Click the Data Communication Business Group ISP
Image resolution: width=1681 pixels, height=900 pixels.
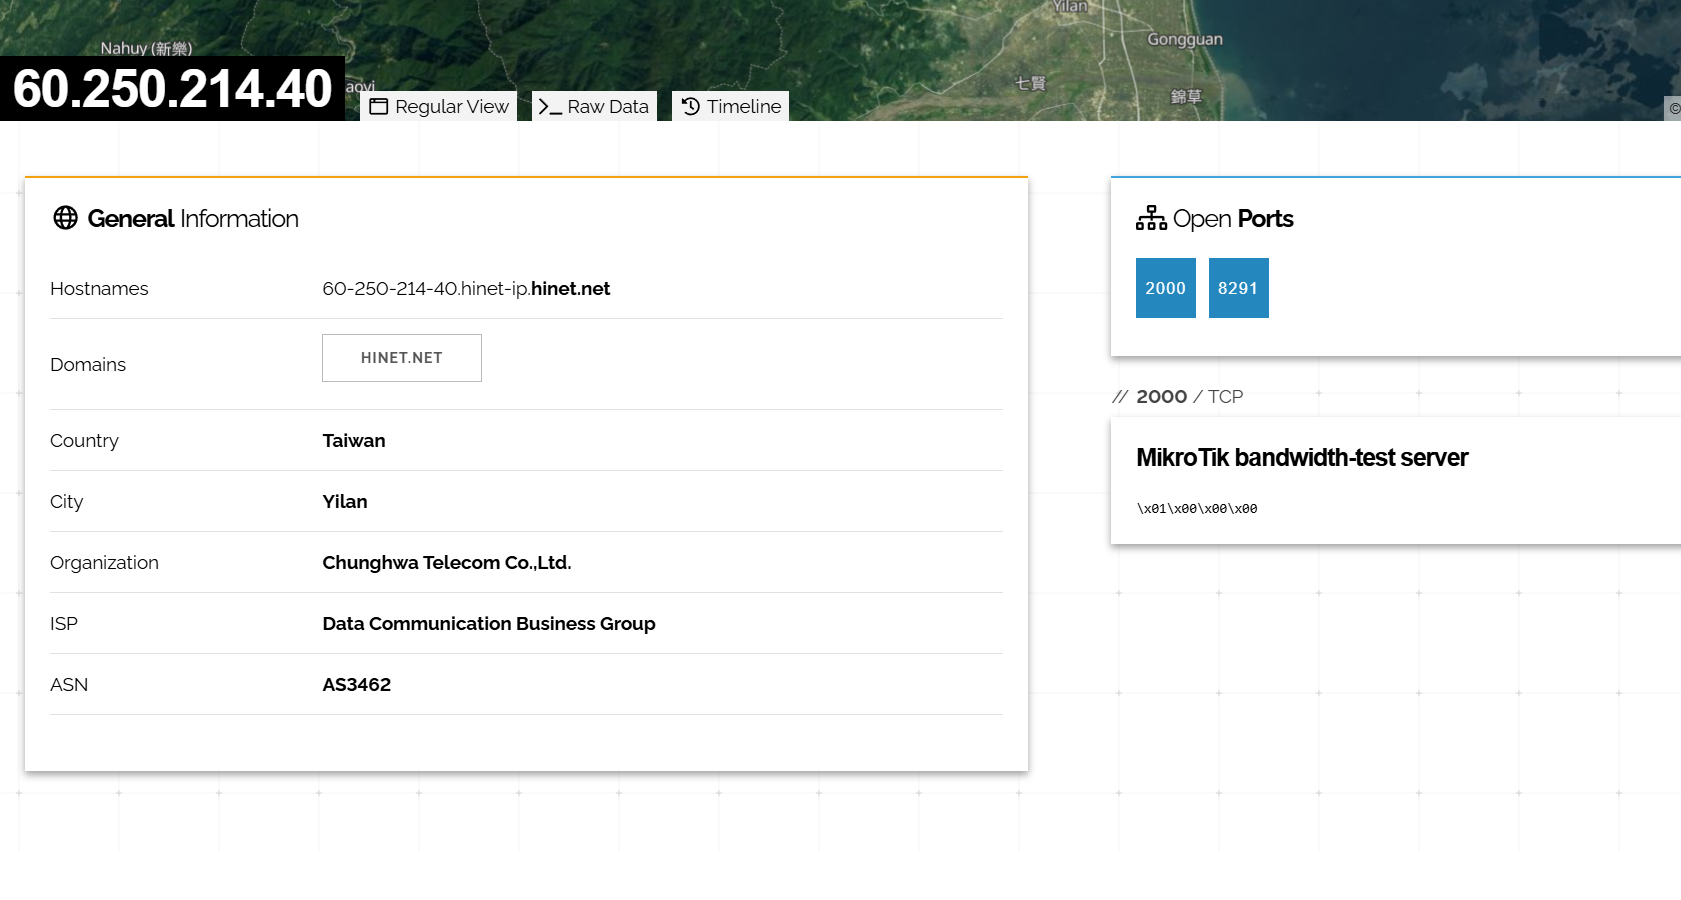point(488,624)
